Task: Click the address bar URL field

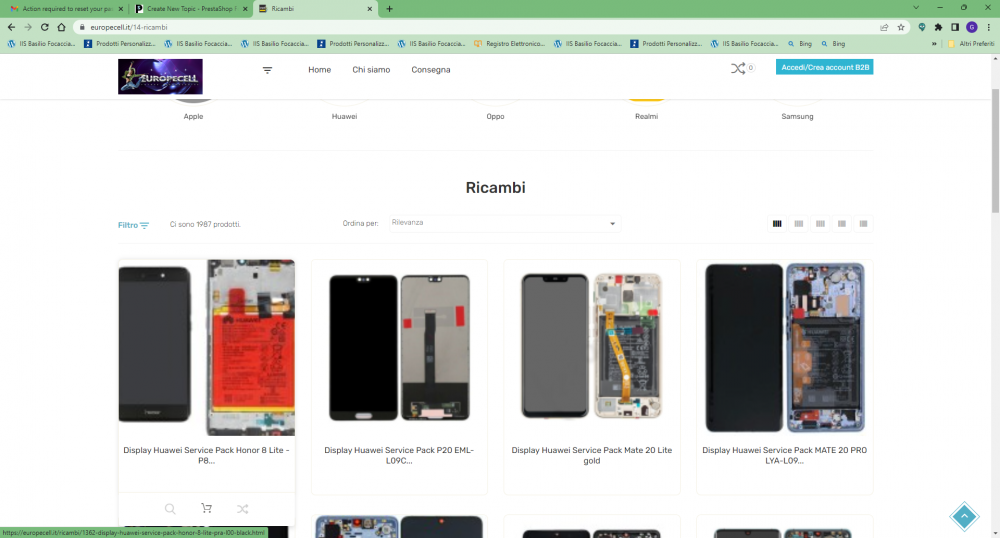Action: click(x=478, y=27)
